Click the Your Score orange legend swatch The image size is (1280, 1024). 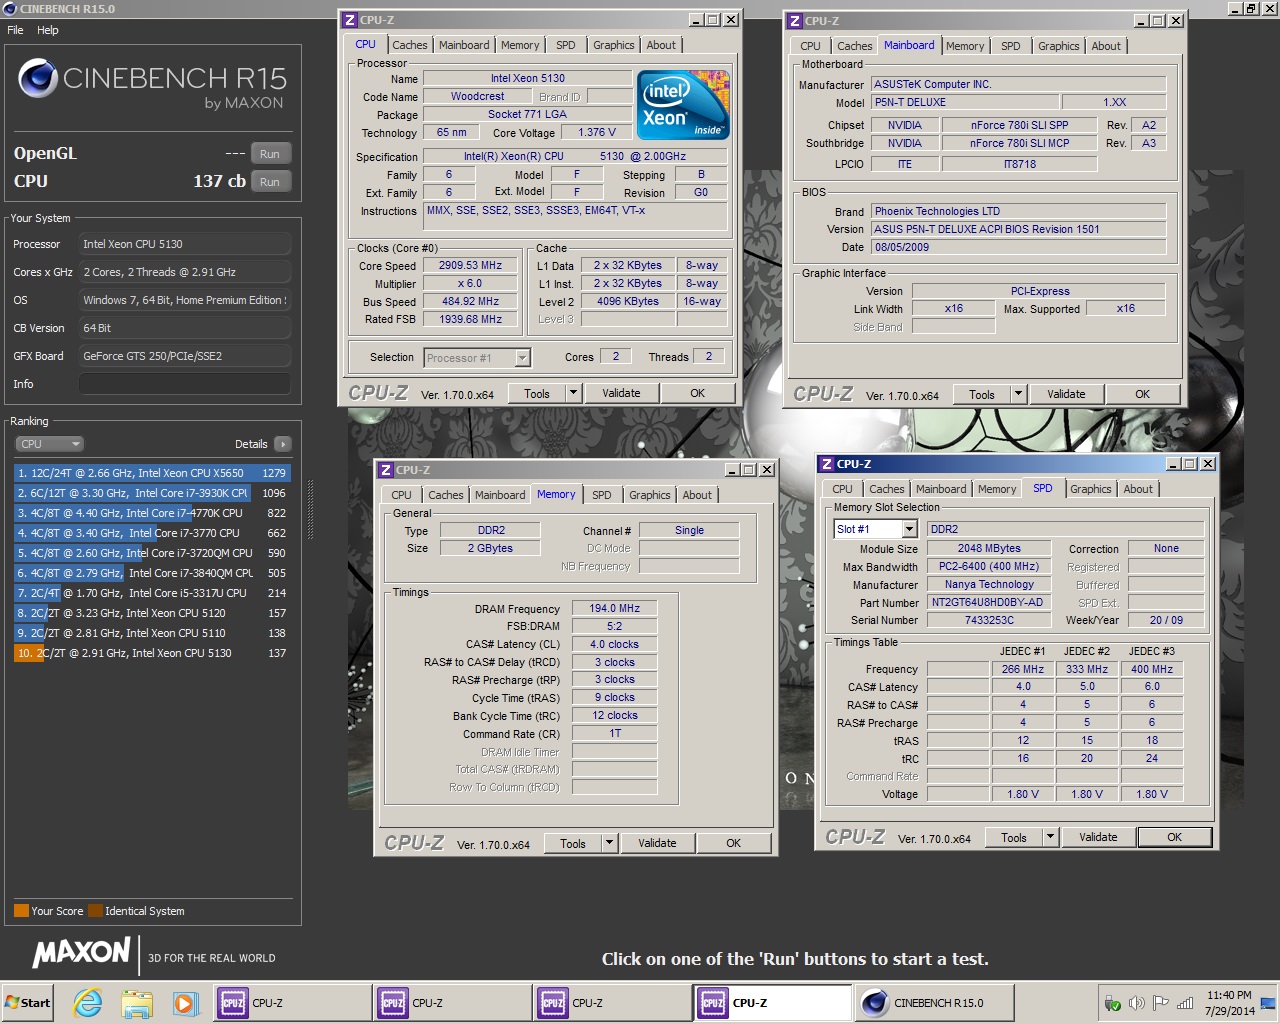[21, 911]
